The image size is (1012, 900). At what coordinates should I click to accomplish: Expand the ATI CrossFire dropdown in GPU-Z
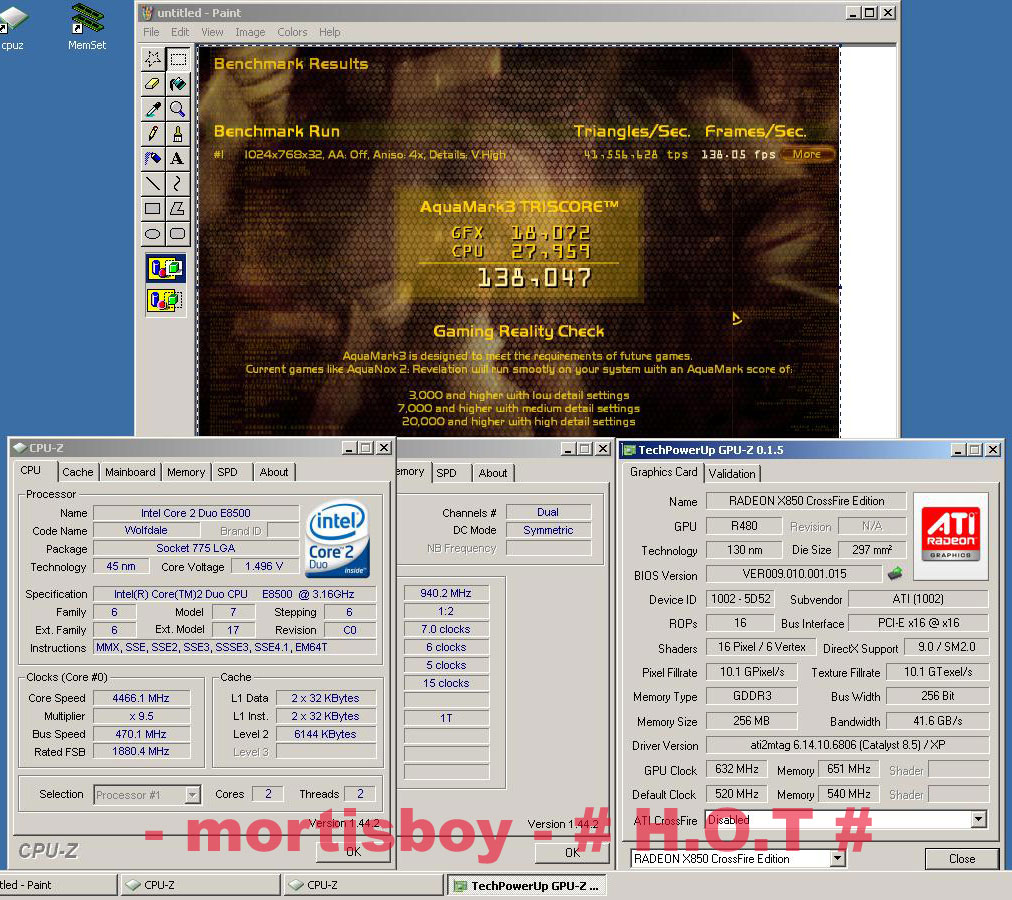click(x=978, y=819)
